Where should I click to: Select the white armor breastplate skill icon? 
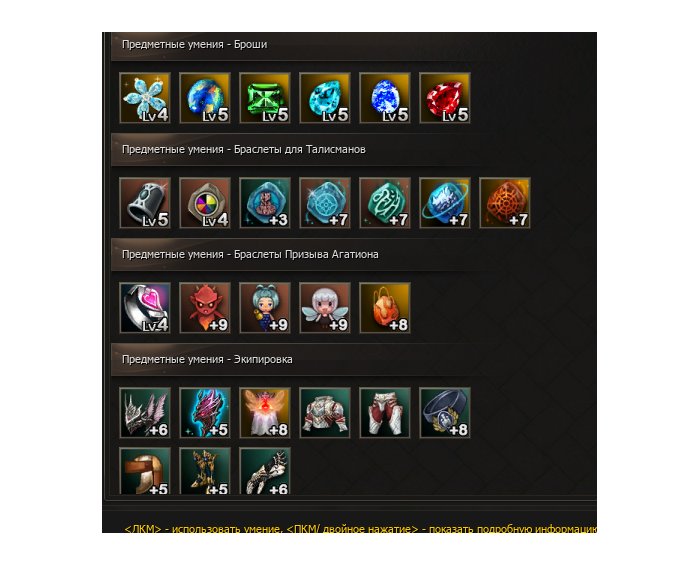click(325, 413)
